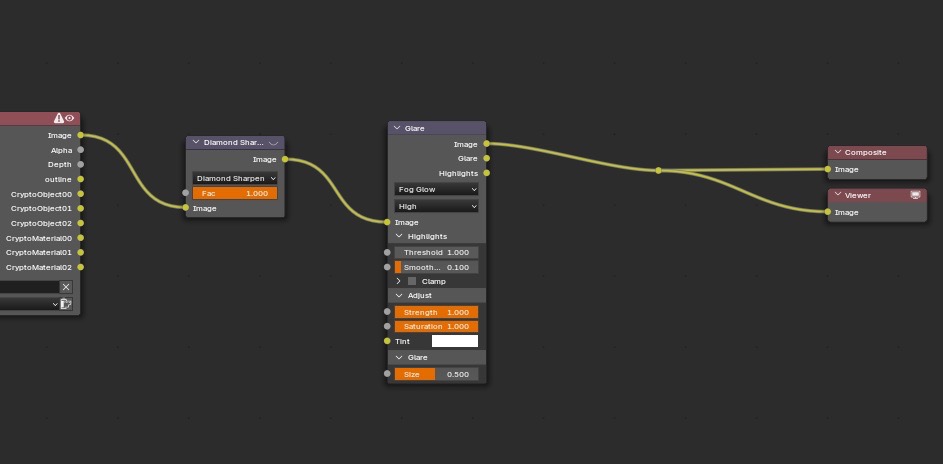Collapse the Composite node header chevron

(x=837, y=153)
